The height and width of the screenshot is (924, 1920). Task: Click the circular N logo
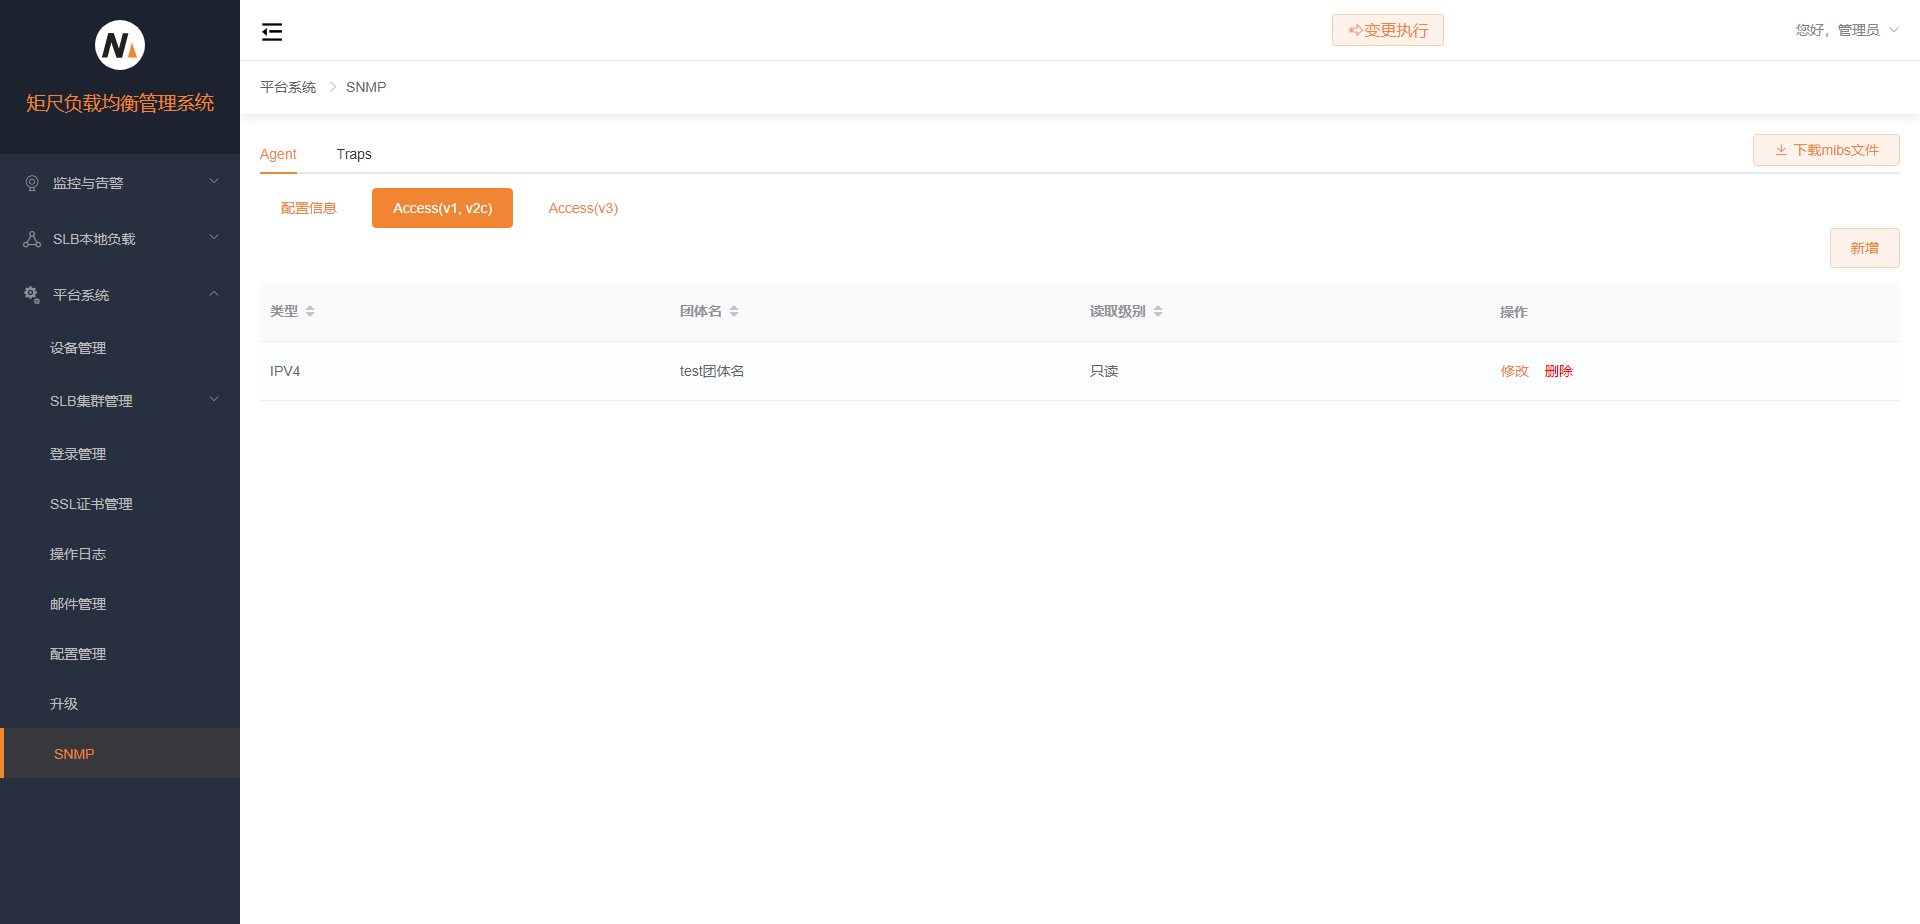(119, 44)
